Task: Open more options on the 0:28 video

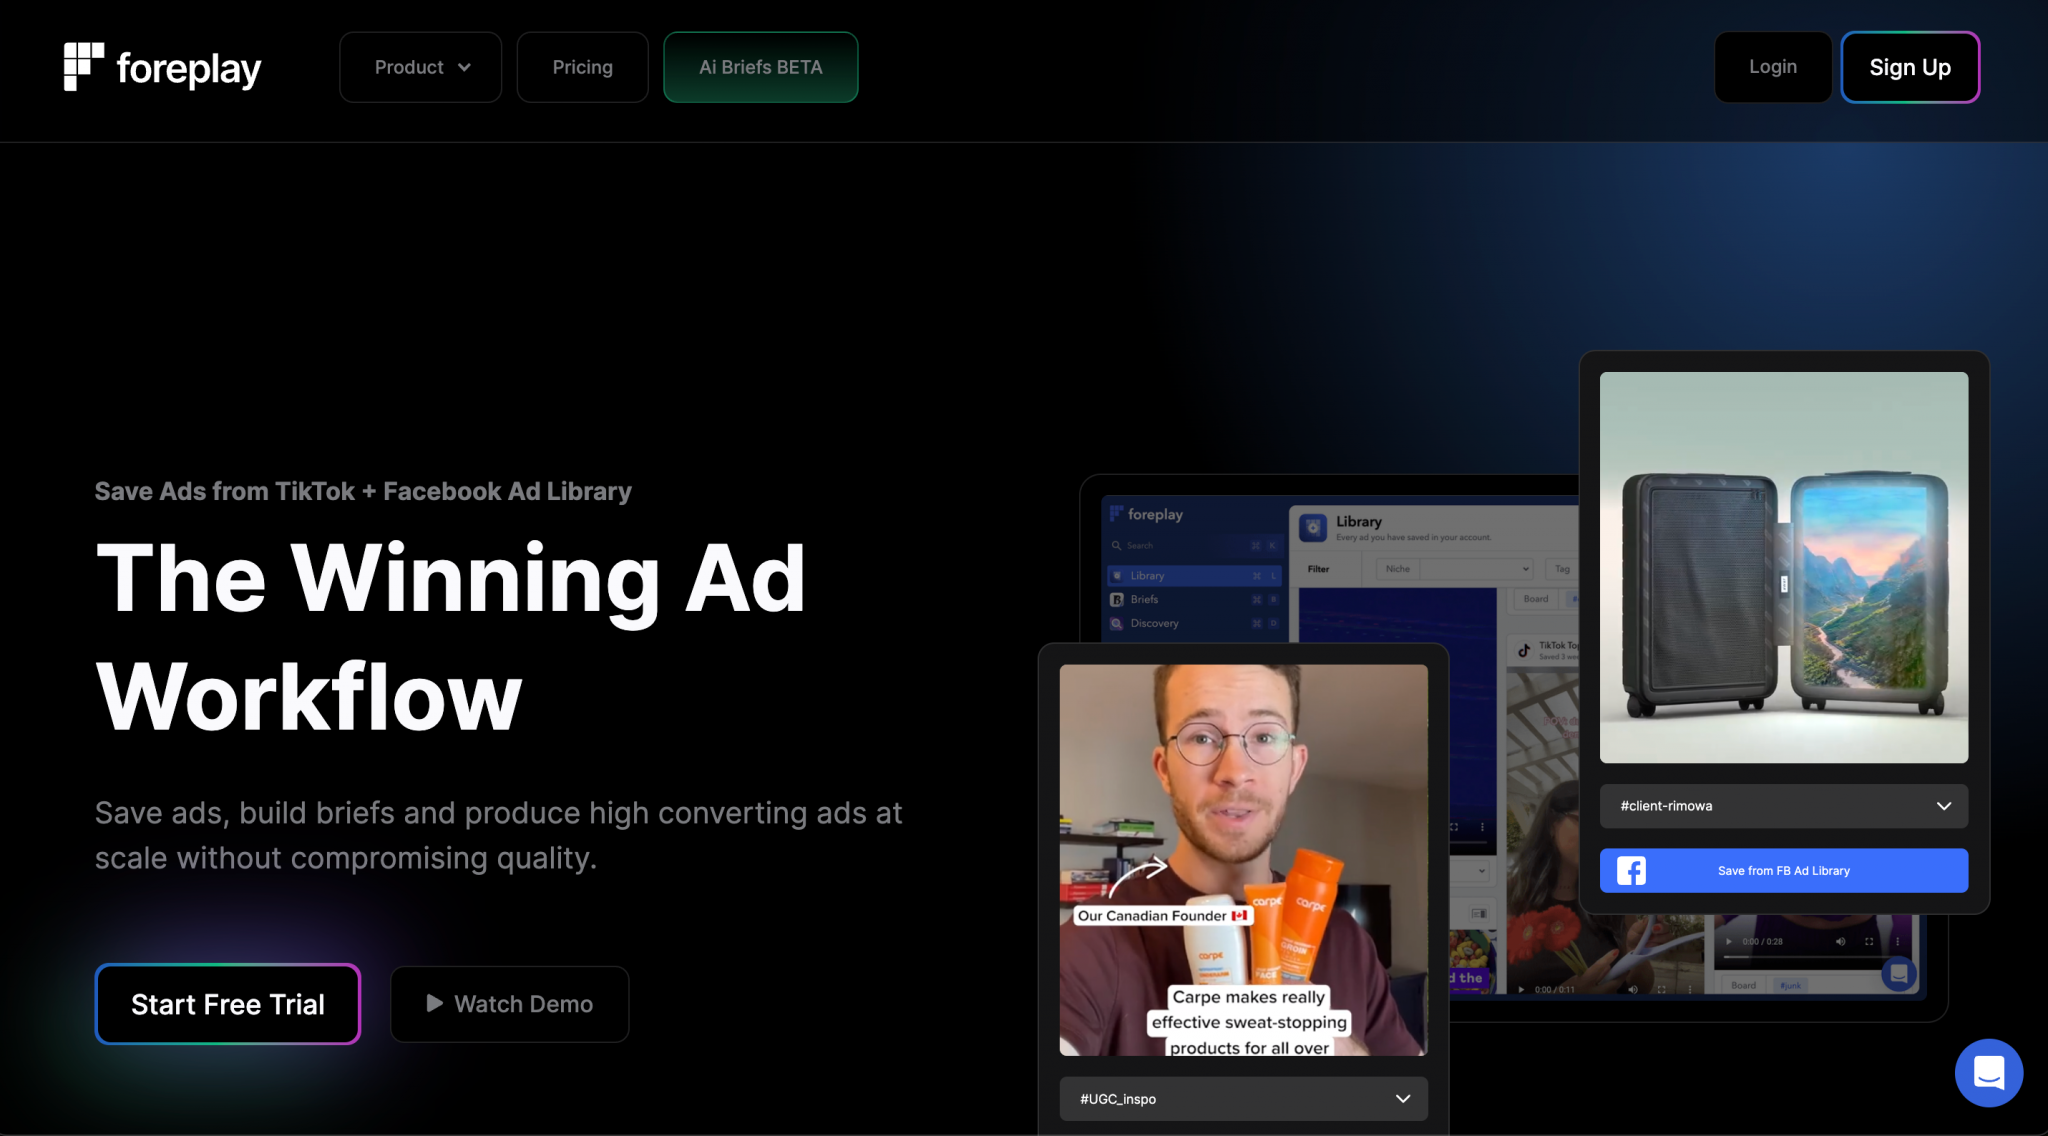Action: [x=1897, y=941]
